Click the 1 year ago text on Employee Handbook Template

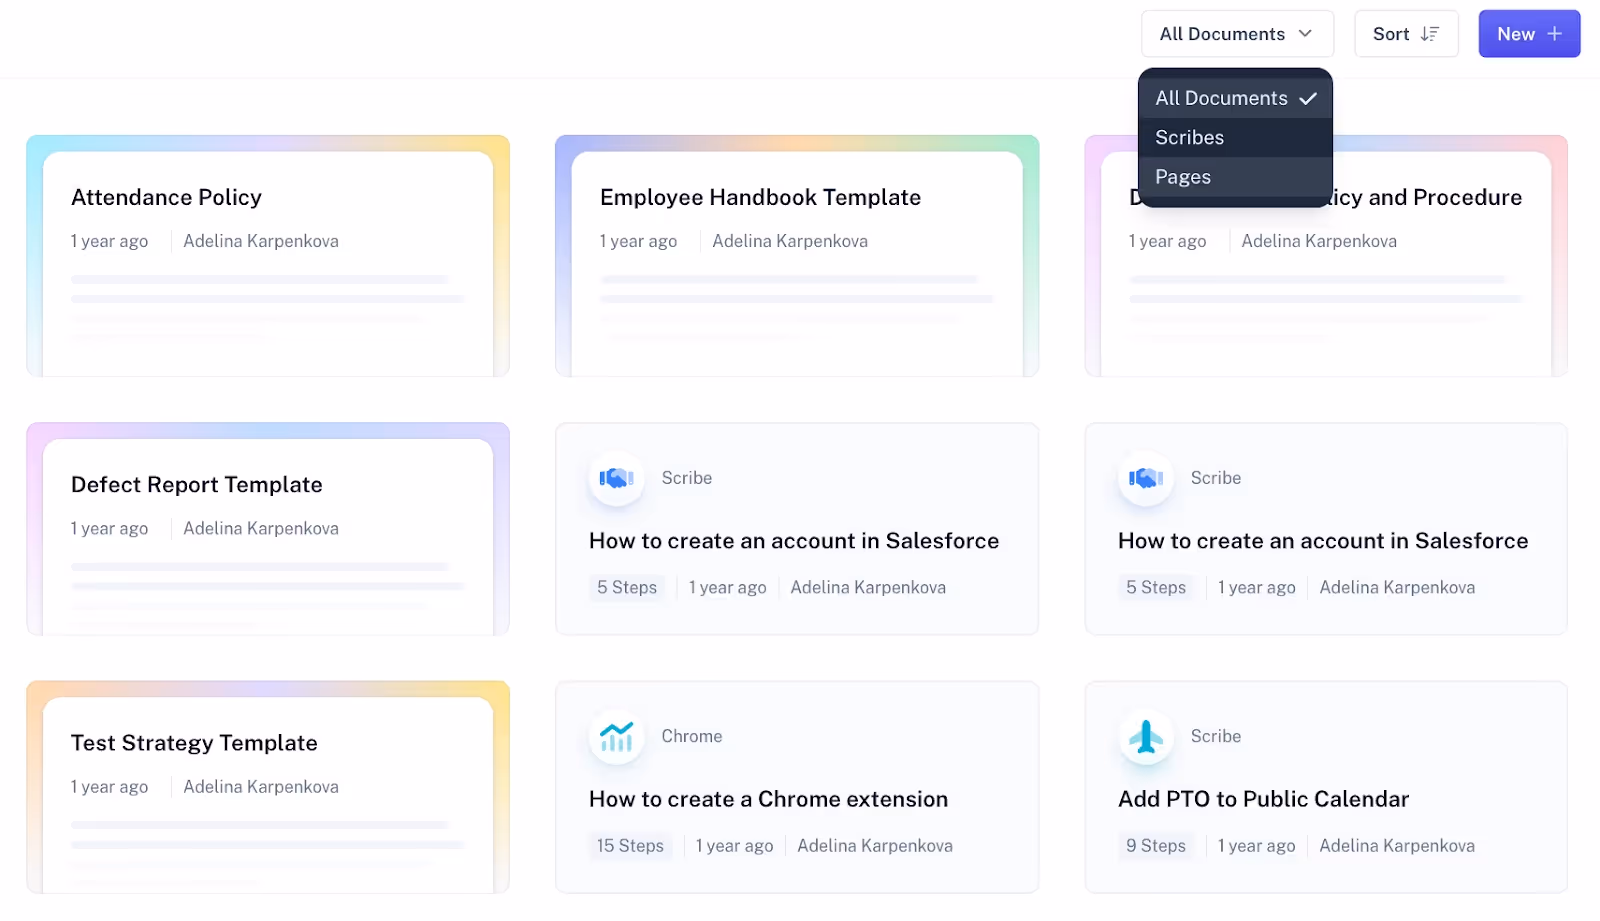pyautogui.click(x=638, y=240)
